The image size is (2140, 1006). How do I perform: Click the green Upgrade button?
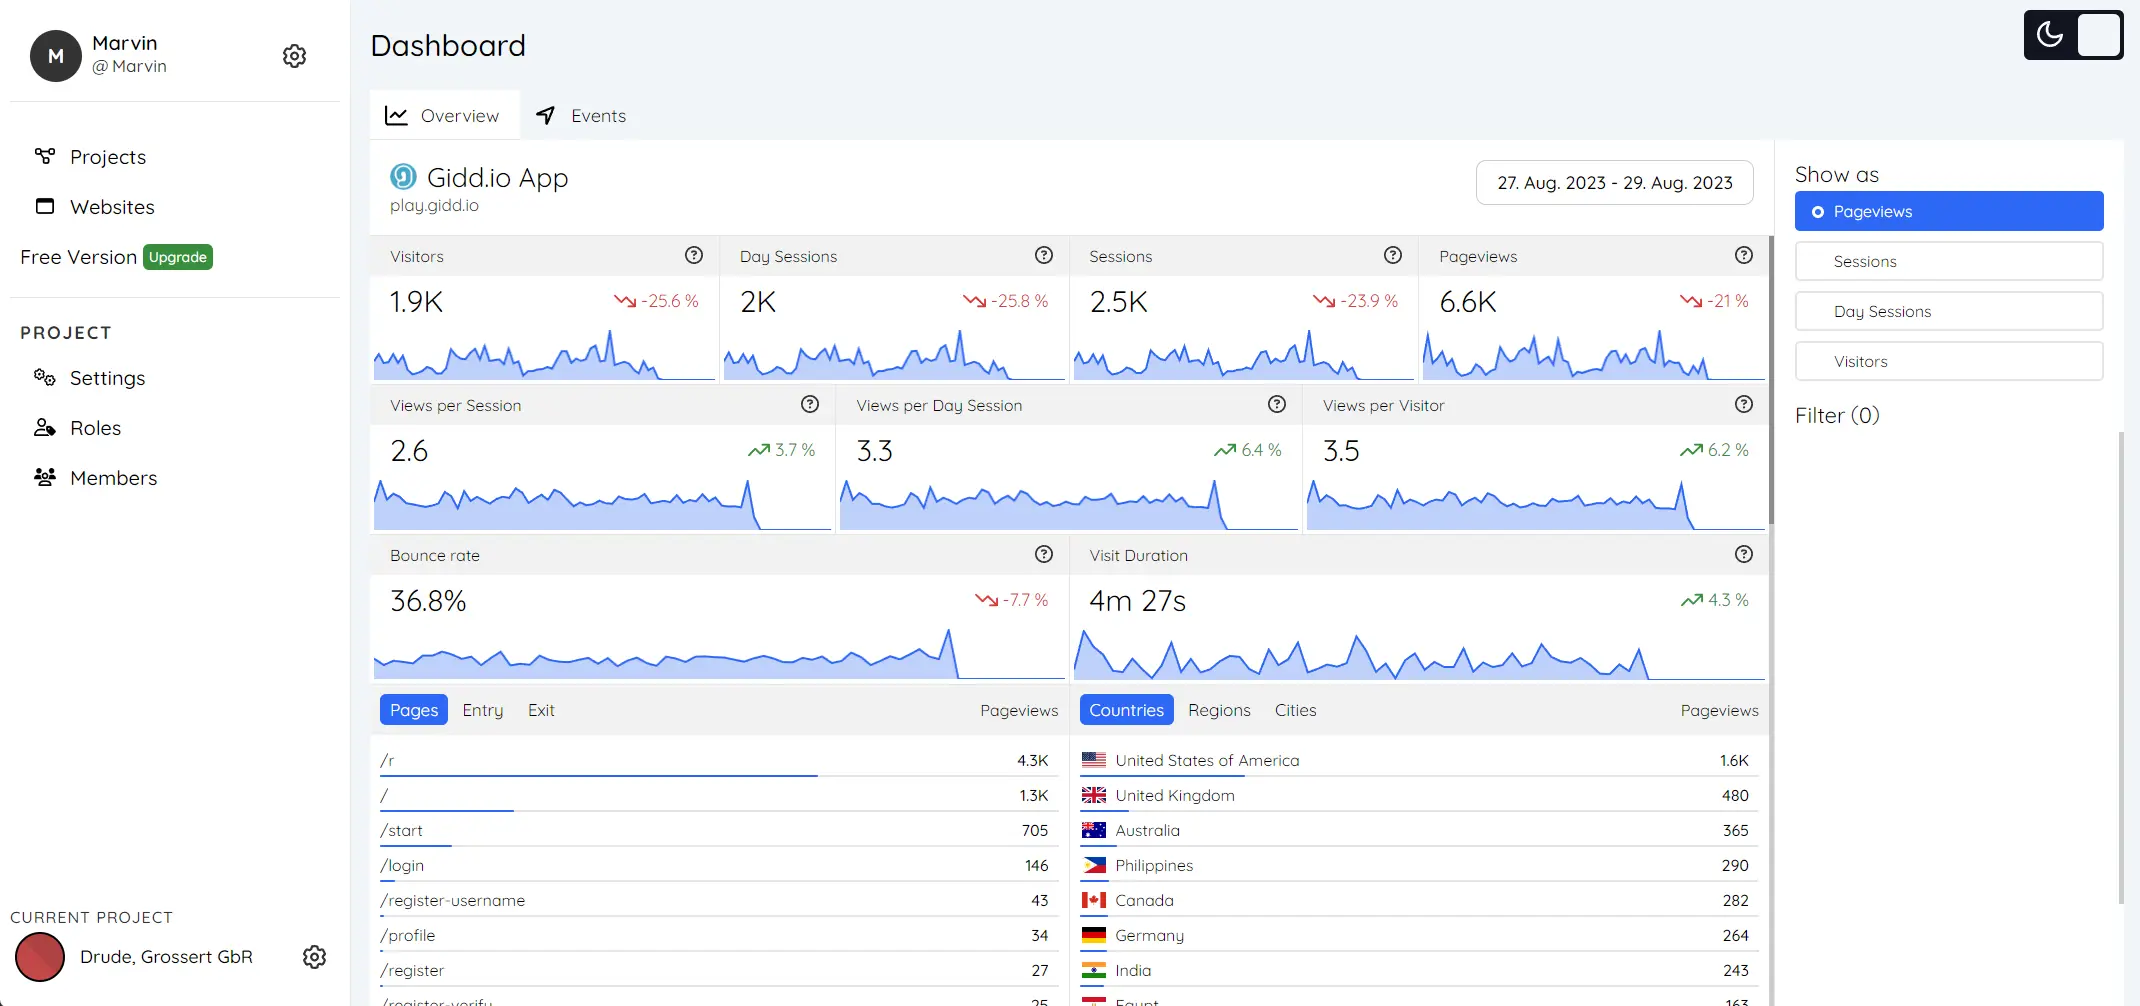(x=178, y=258)
